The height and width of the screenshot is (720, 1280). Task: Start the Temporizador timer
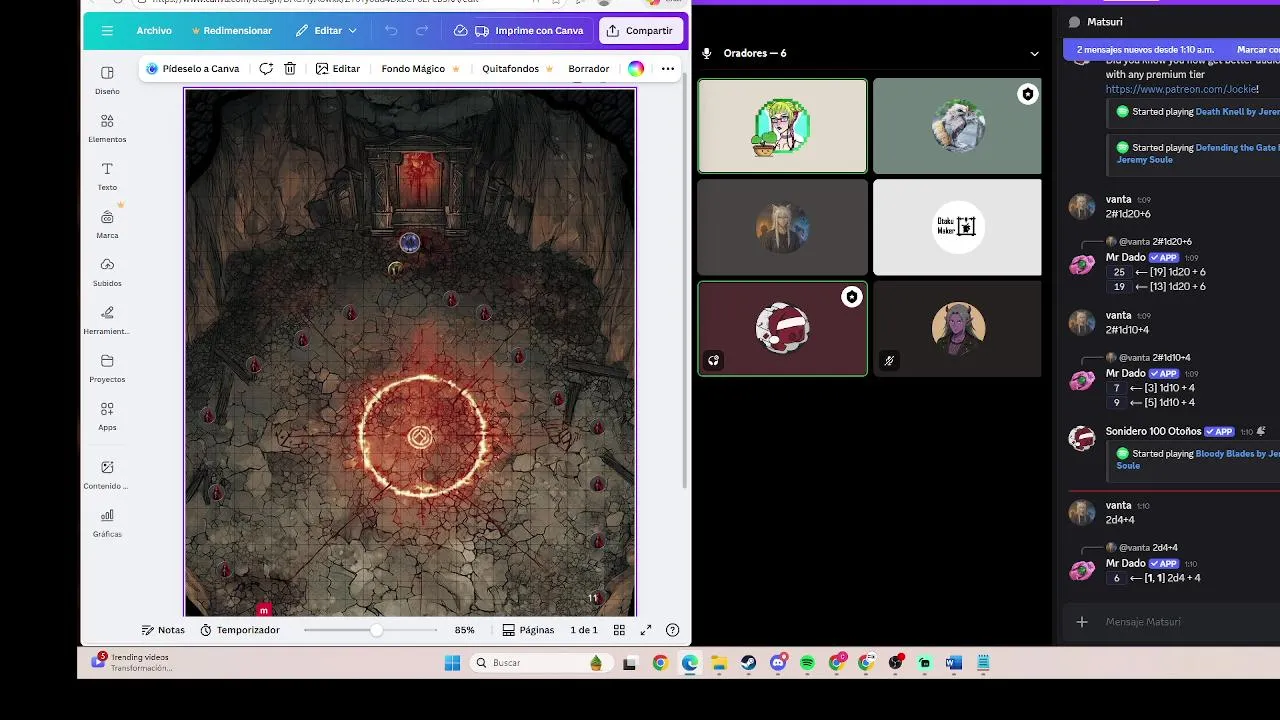[240, 630]
